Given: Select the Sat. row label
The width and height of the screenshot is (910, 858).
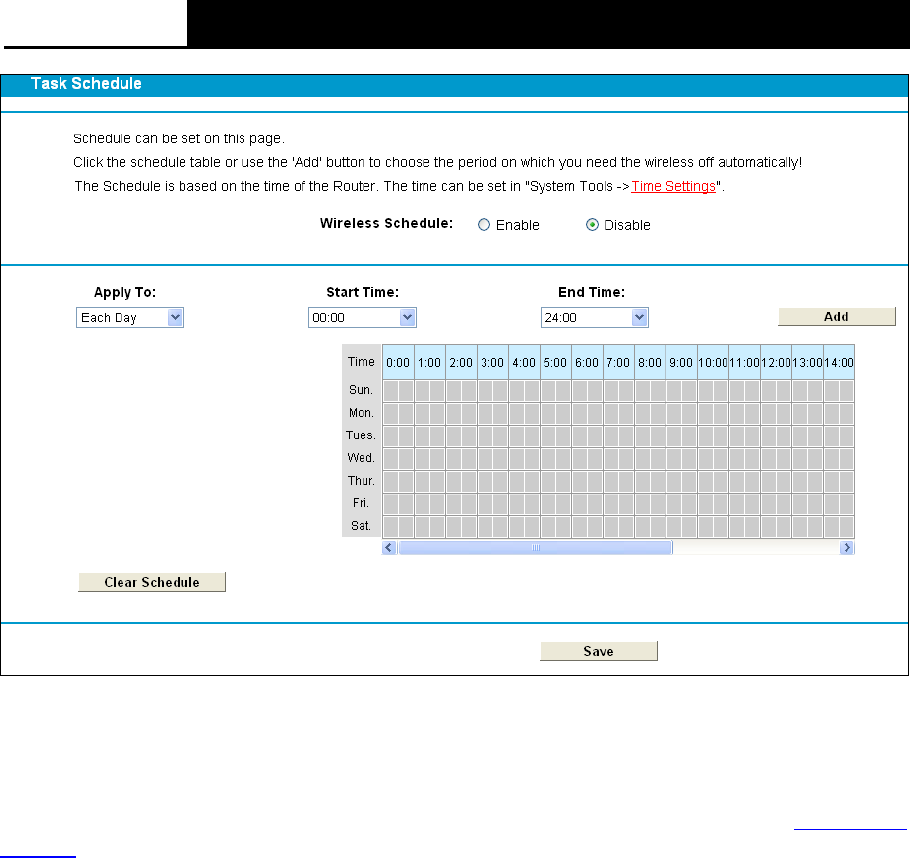Looking at the screenshot, I should coord(361,526).
